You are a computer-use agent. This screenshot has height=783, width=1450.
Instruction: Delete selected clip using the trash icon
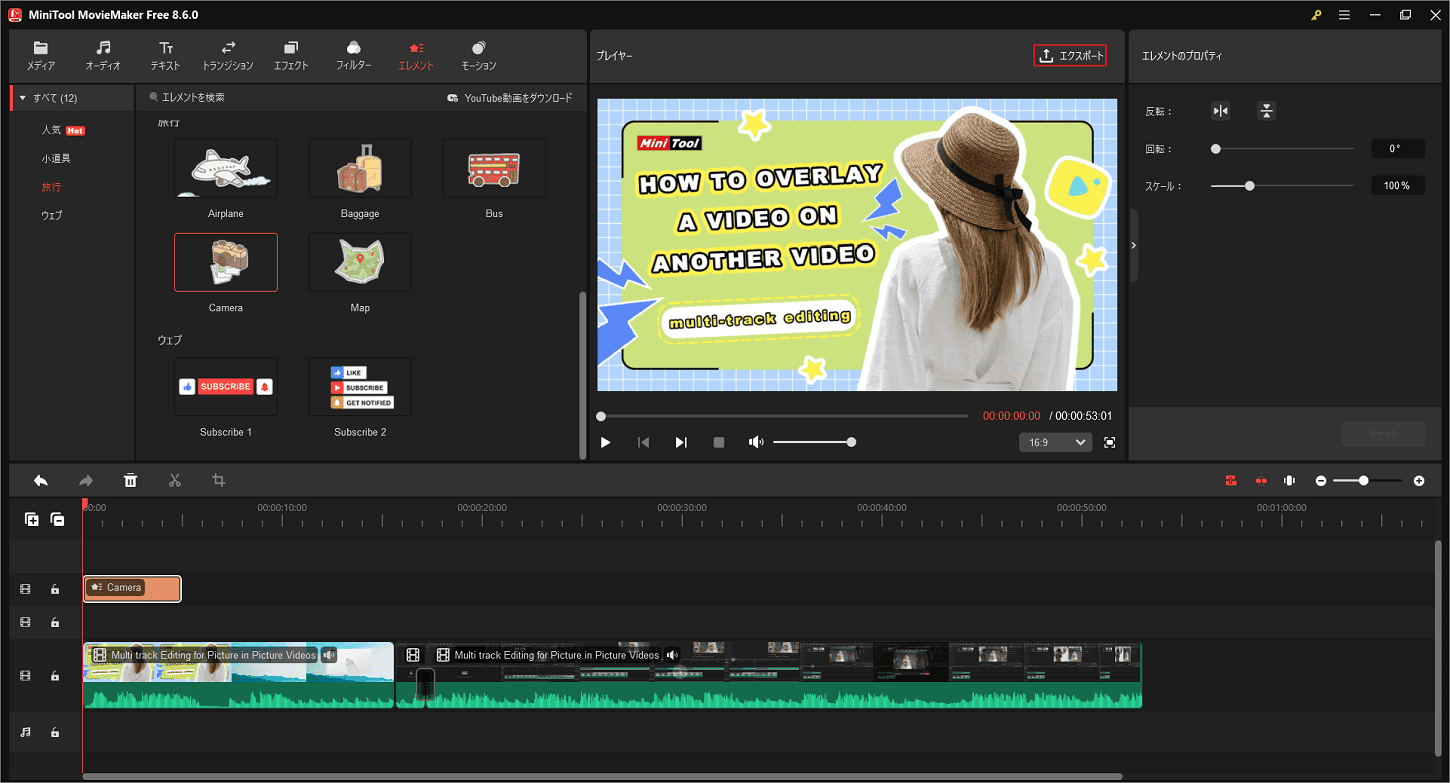pos(130,481)
